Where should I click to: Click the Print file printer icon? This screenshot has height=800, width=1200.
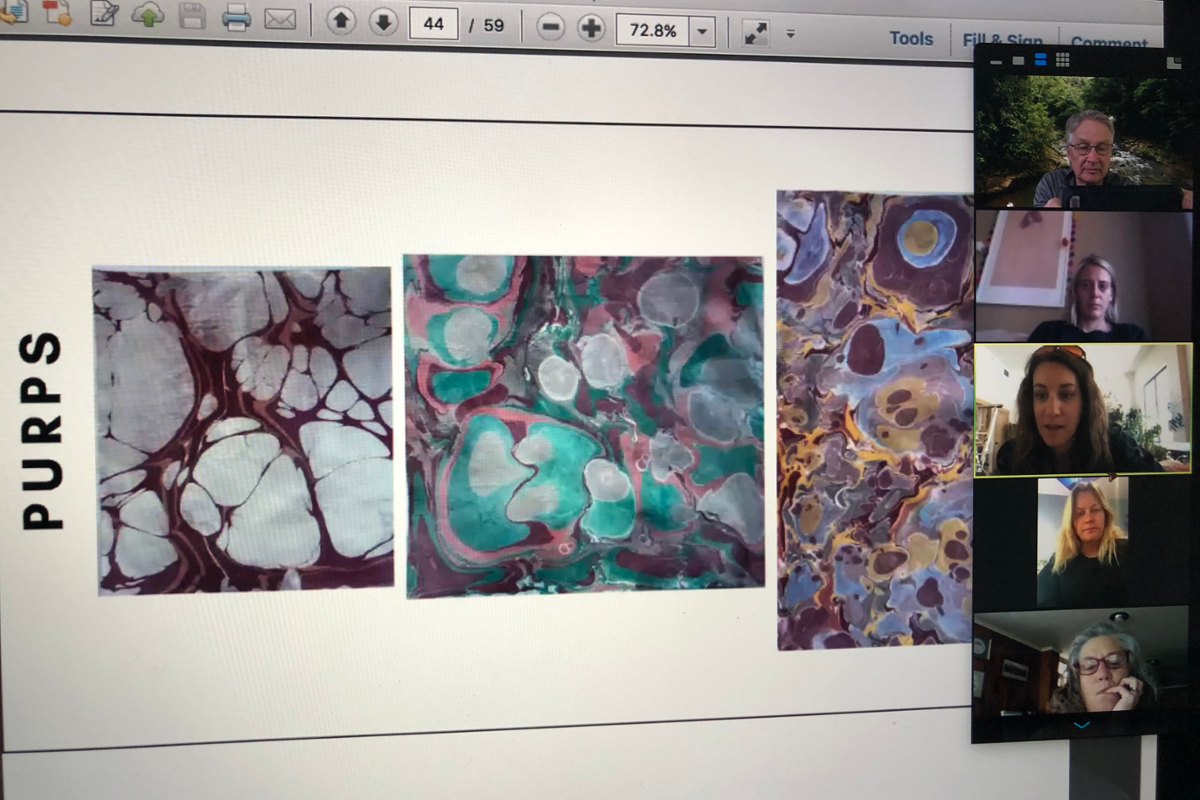236,17
